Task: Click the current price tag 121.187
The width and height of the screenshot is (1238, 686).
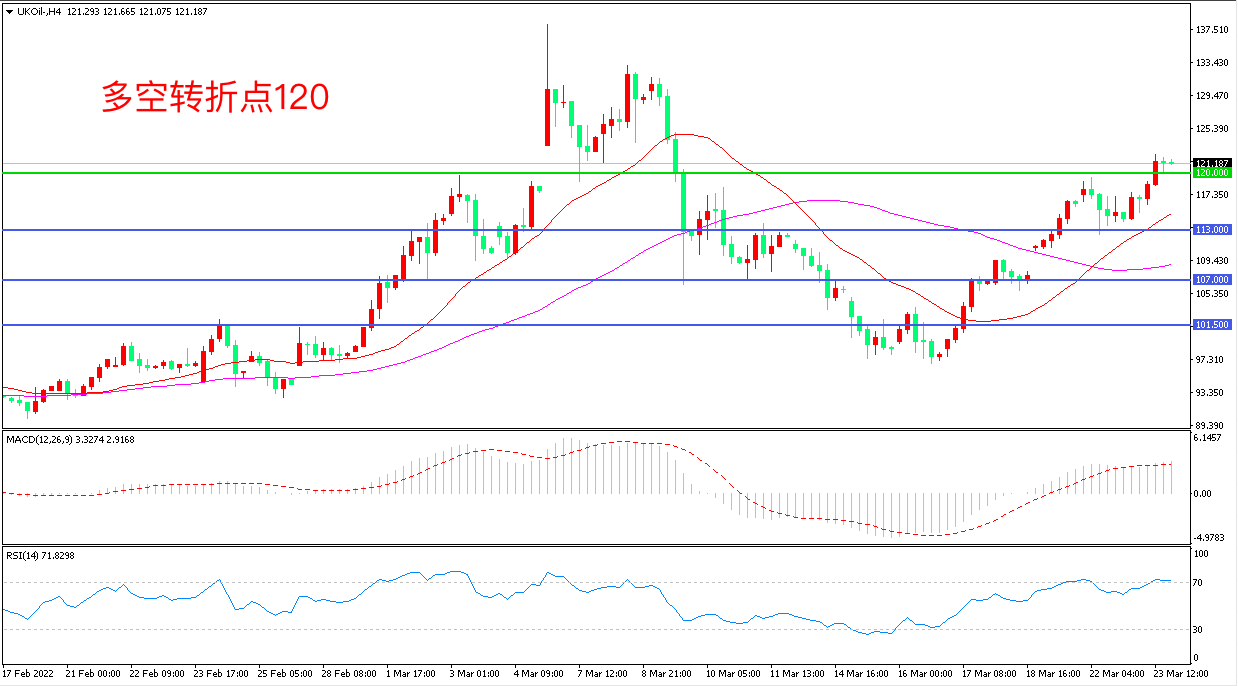Action: (1211, 163)
